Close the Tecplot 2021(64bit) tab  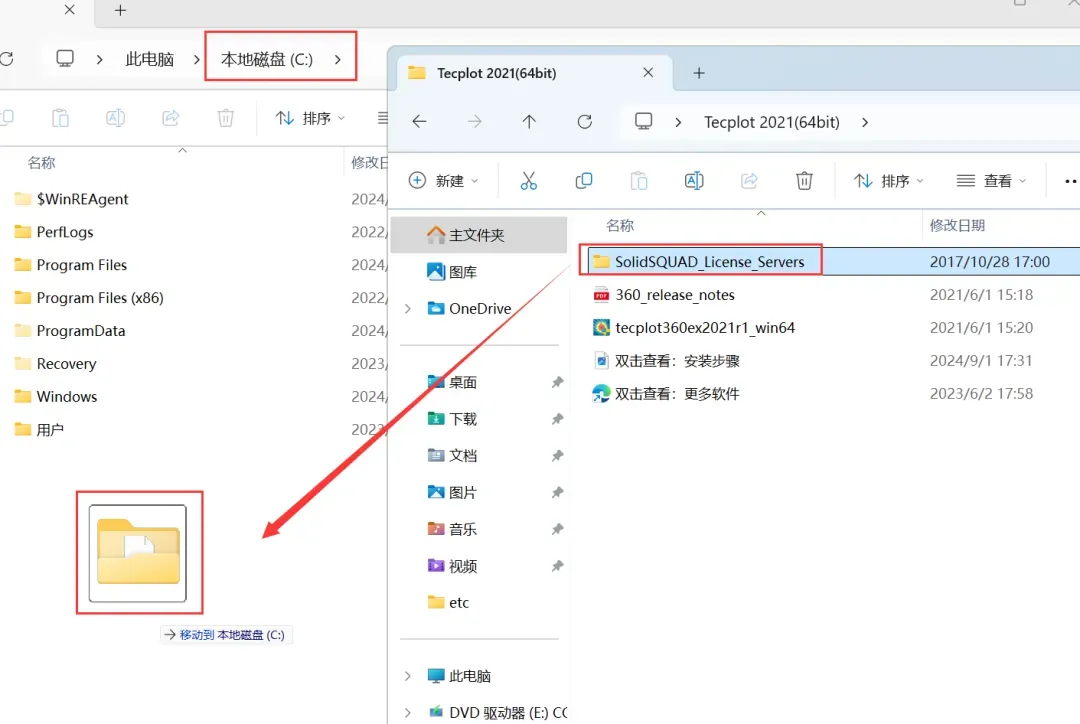tap(648, 72)
